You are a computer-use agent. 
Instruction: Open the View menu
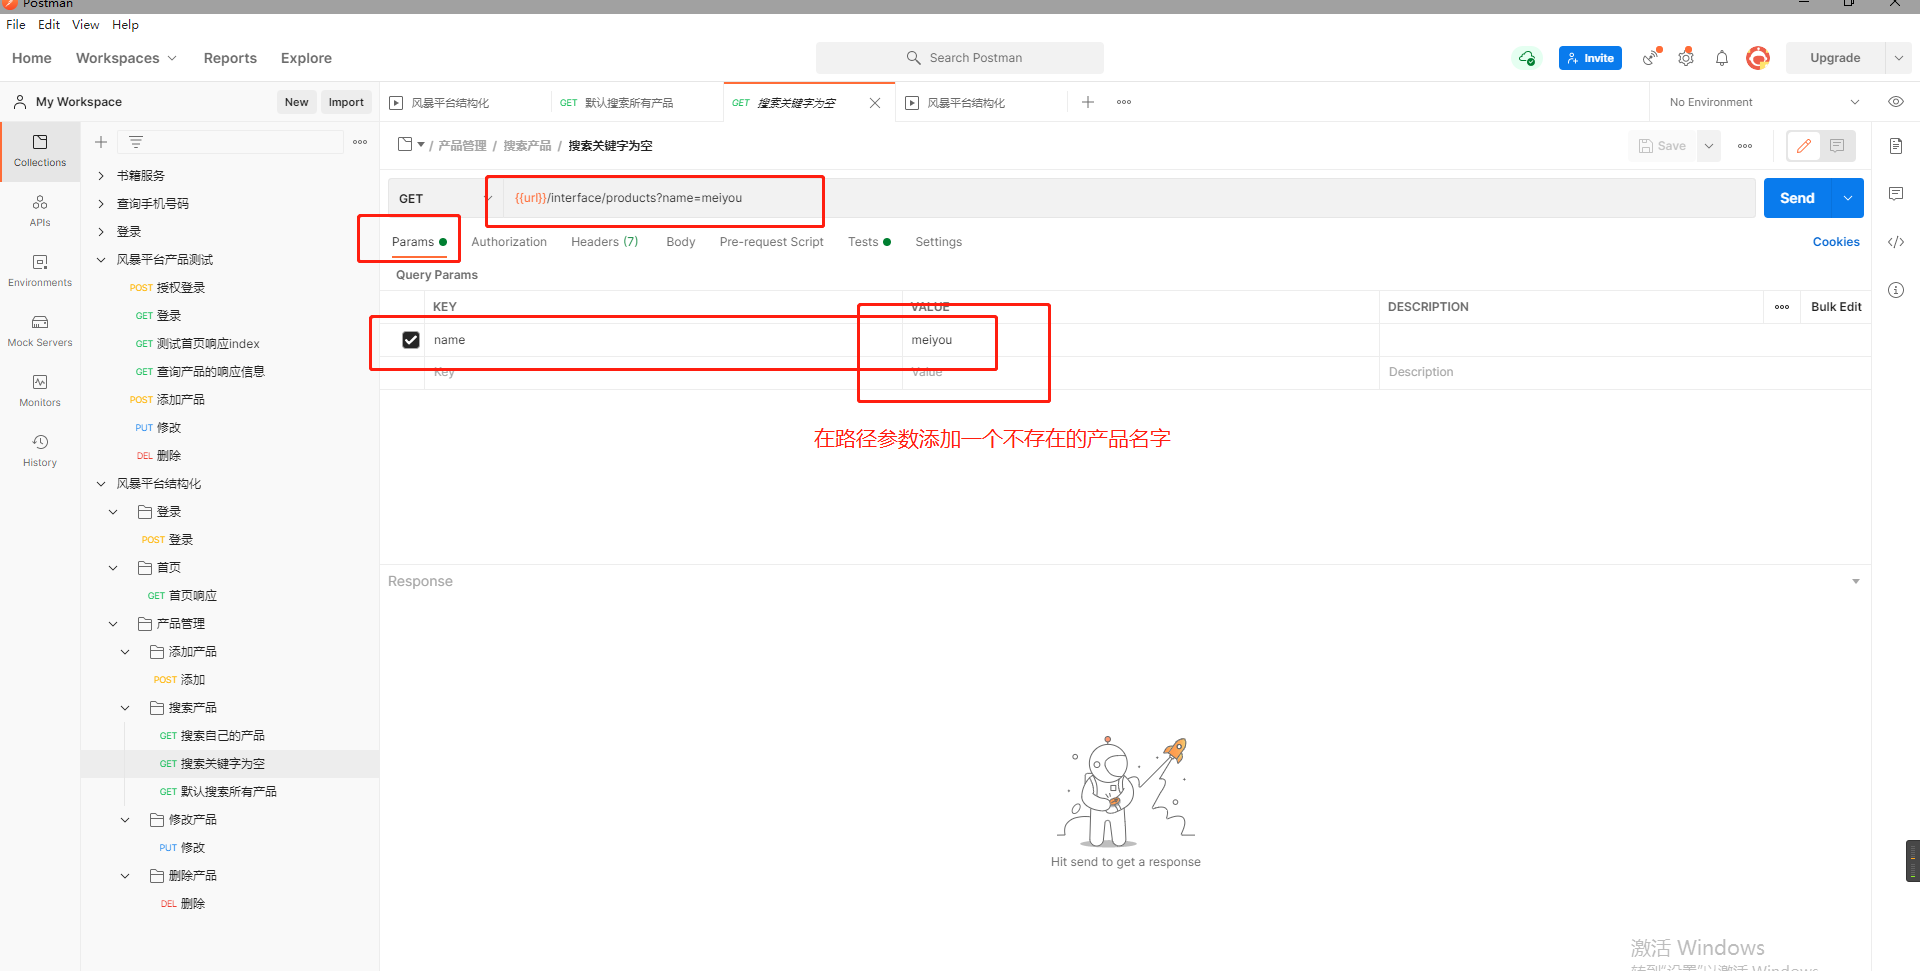85,25
